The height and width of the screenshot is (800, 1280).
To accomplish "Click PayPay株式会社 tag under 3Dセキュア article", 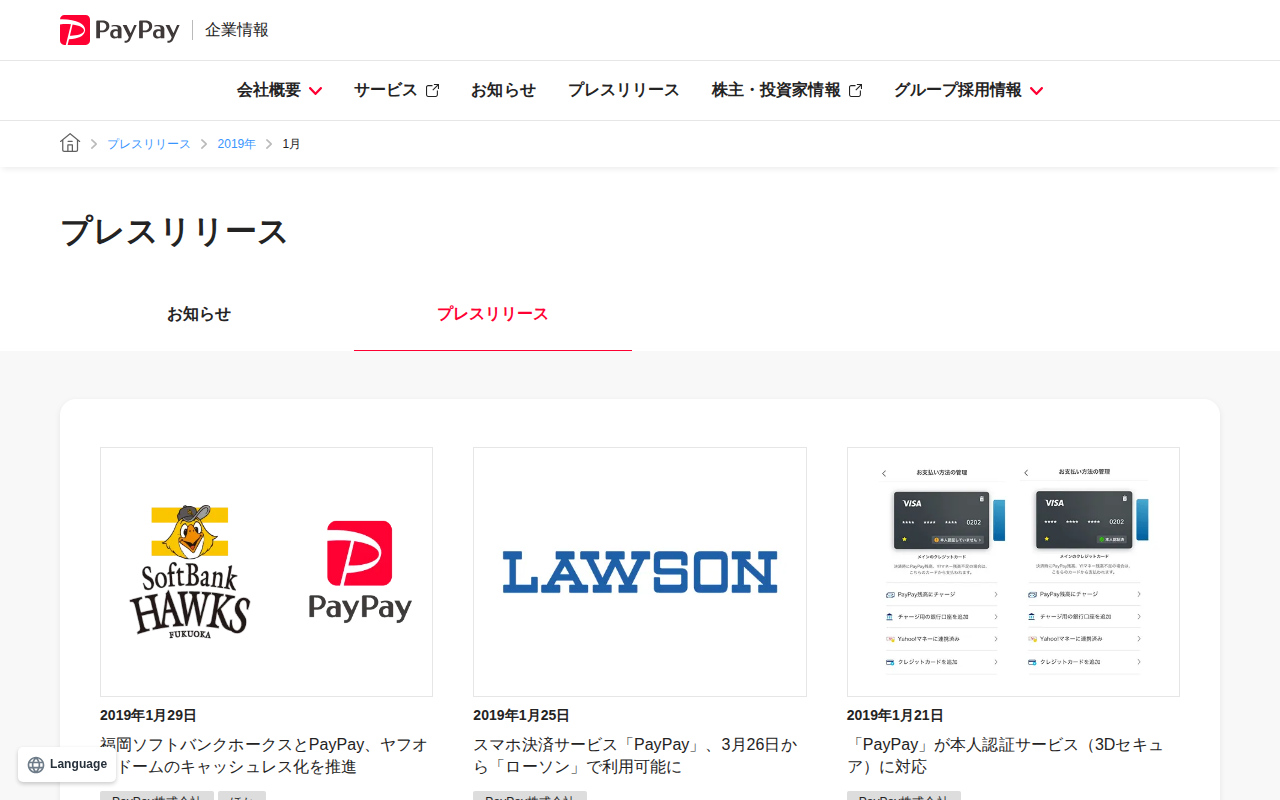I will [904, 796].
